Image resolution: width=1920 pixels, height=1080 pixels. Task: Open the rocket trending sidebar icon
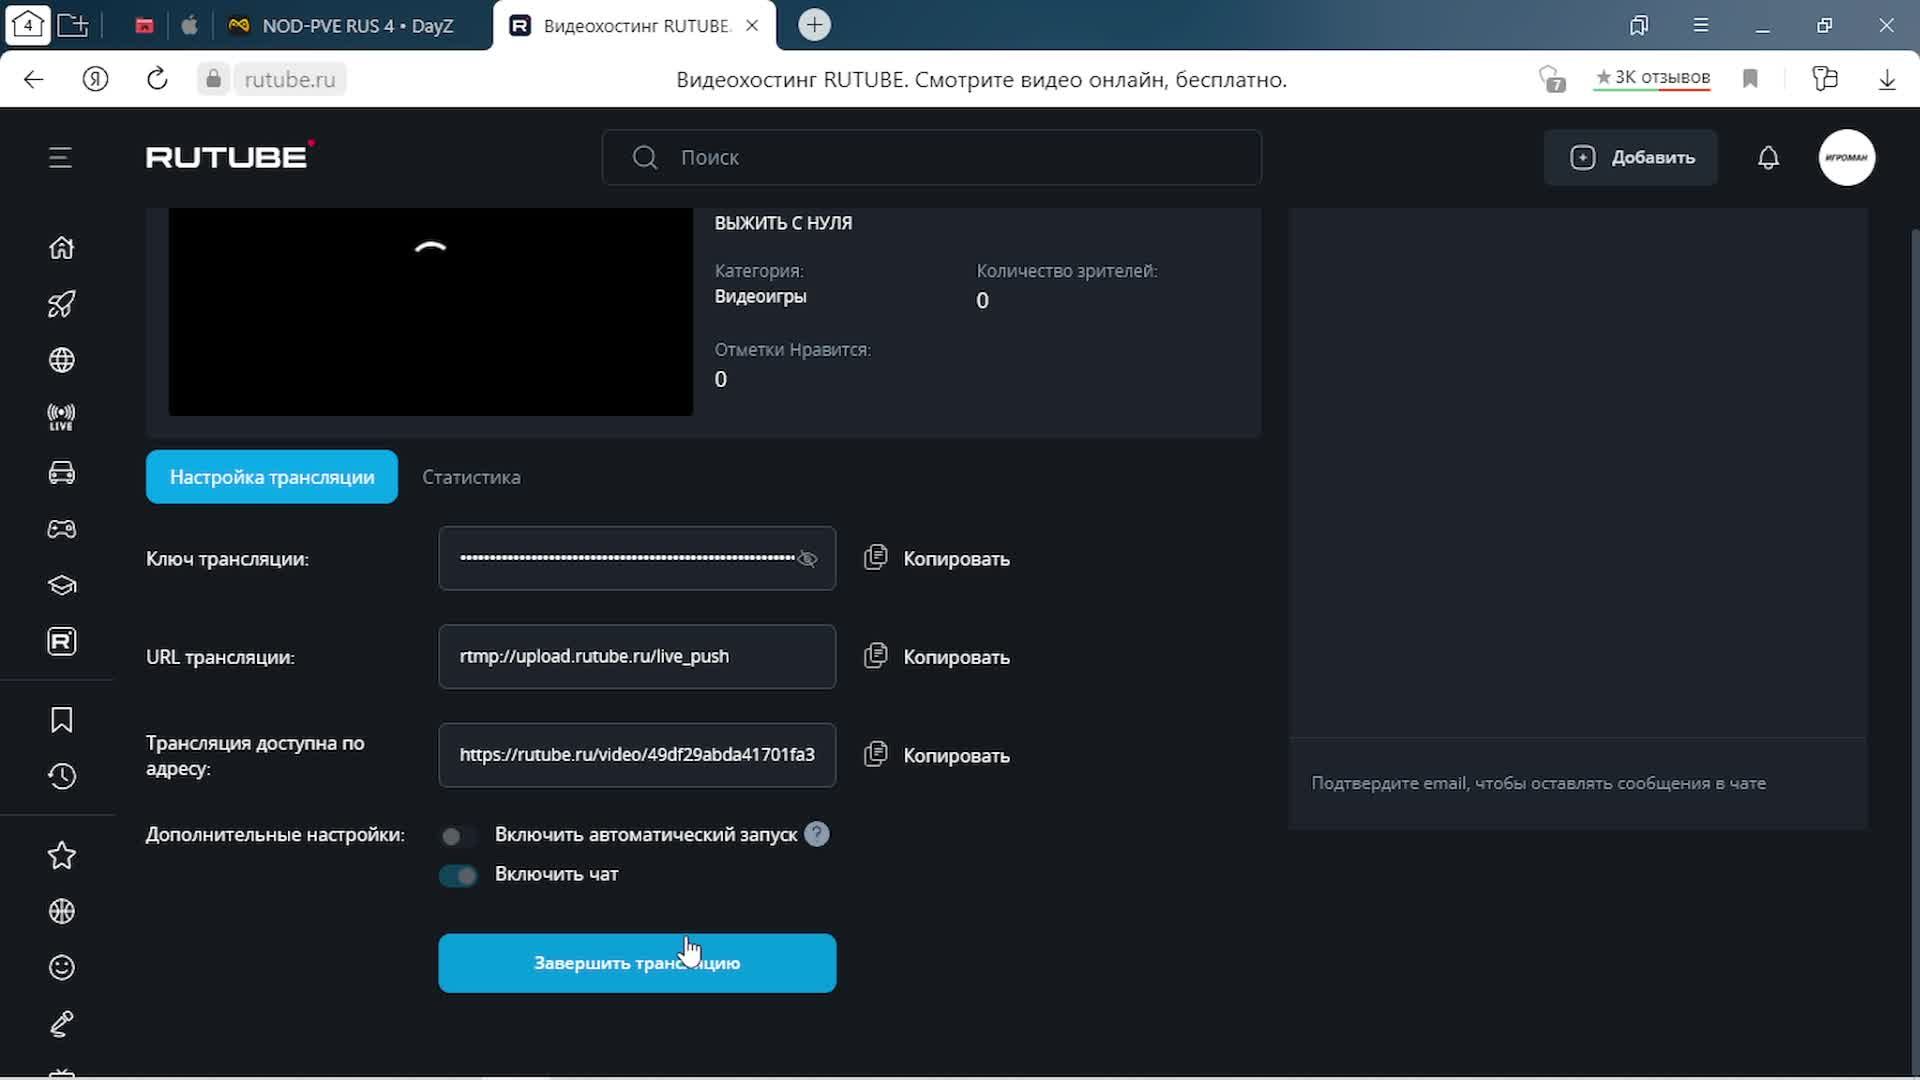pyautogui.click(x=62, y=304)
